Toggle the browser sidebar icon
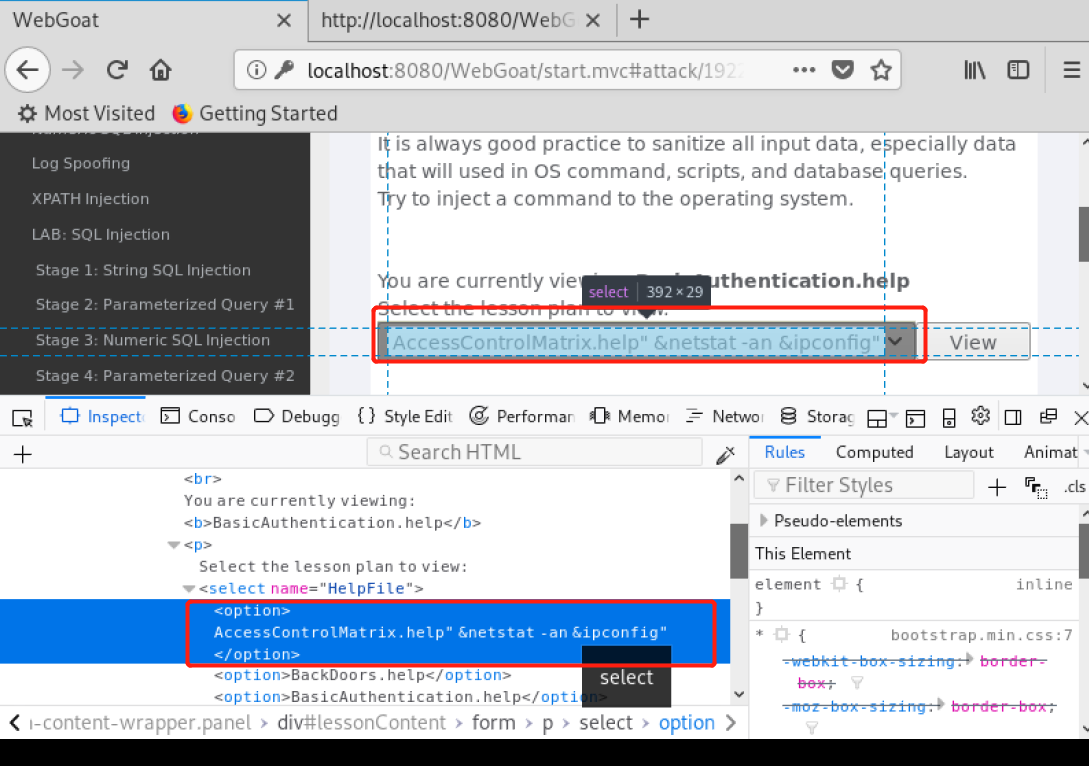 click(1018, 70)
